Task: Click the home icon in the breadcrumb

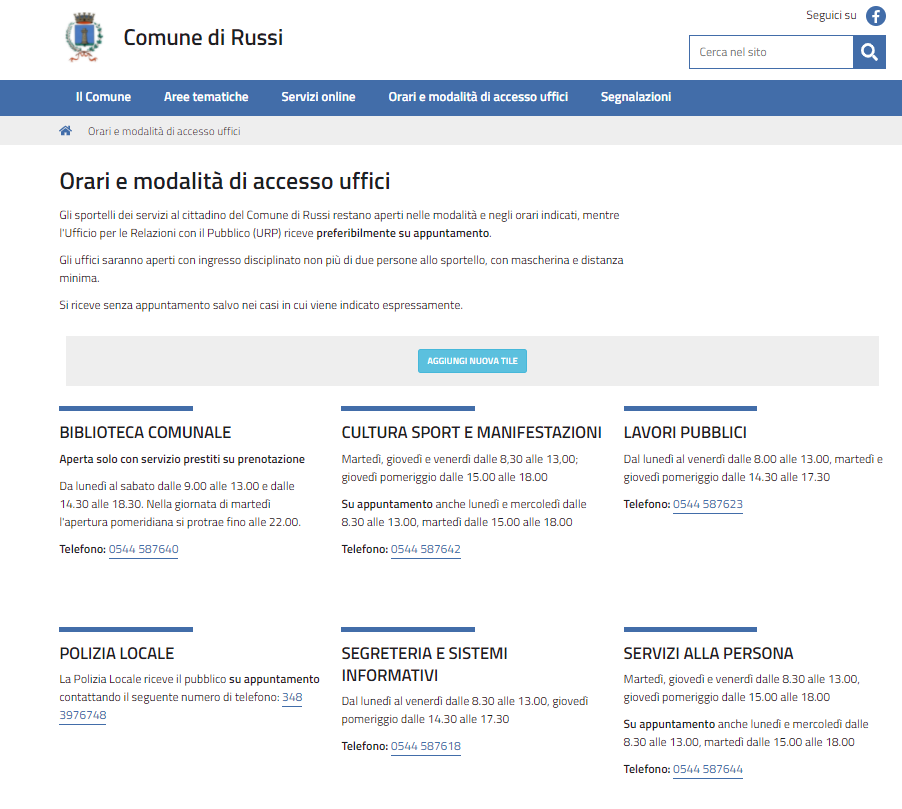Action: 66,131
